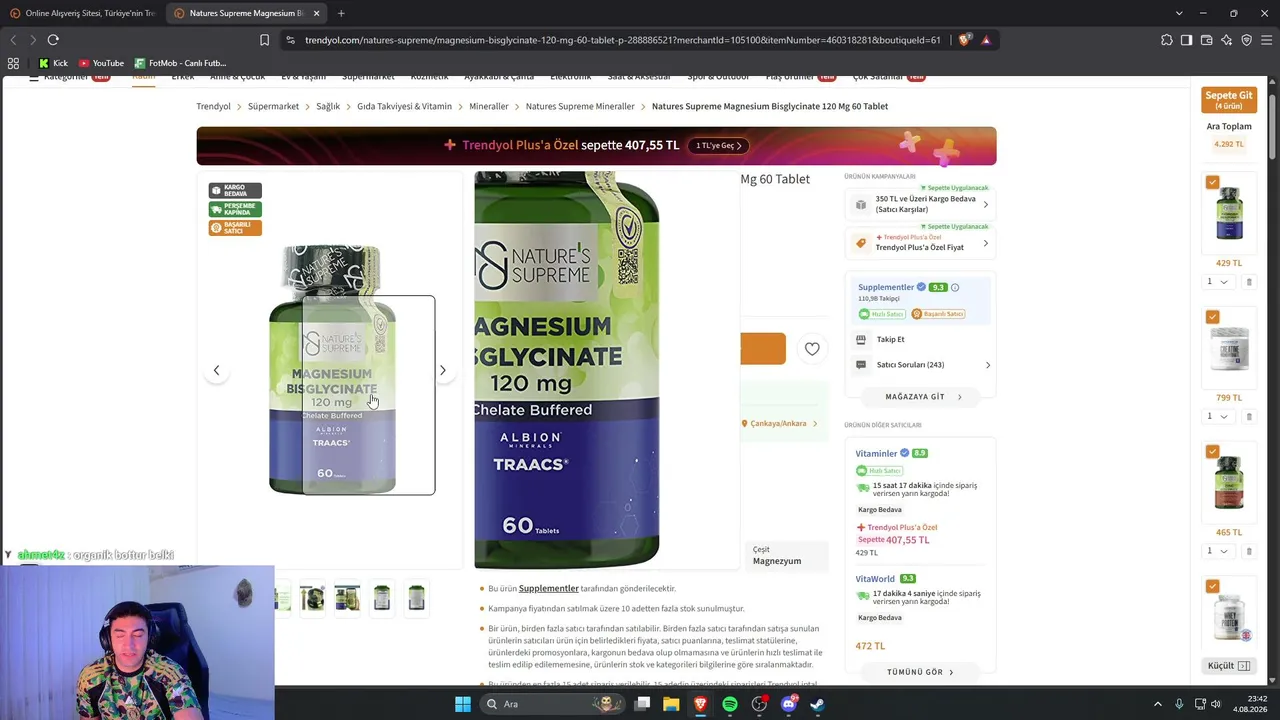Click the info icon next to Supplementler rating
The height and width of the screenshot is (720, 1280).
955,287
